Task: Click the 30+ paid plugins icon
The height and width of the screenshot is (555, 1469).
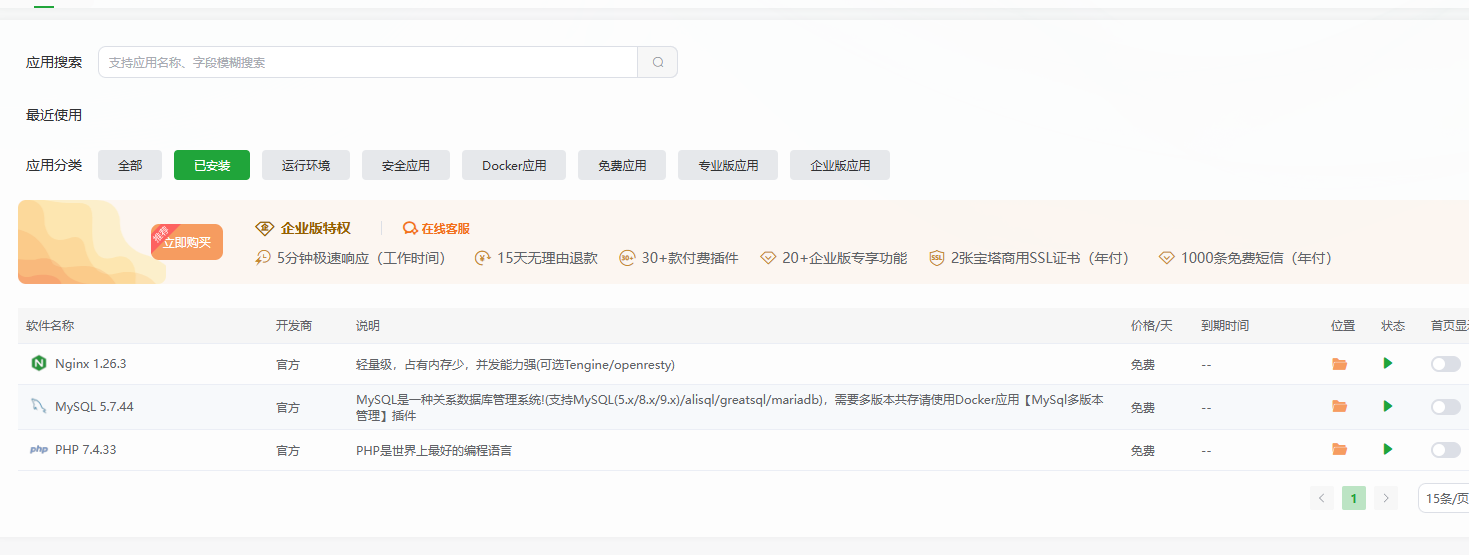Action: pyautogui.click(x=628, y=258)
